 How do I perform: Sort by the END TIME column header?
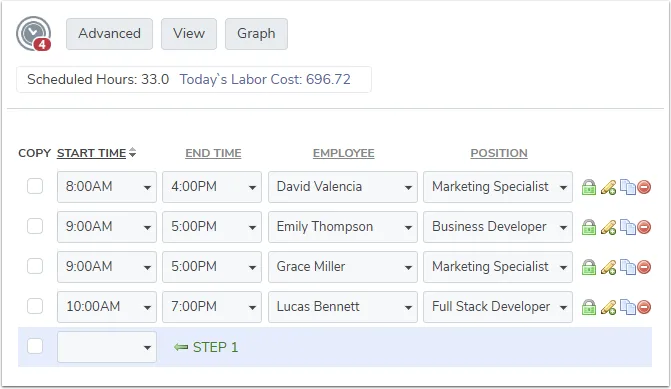[x=213, y=153]
